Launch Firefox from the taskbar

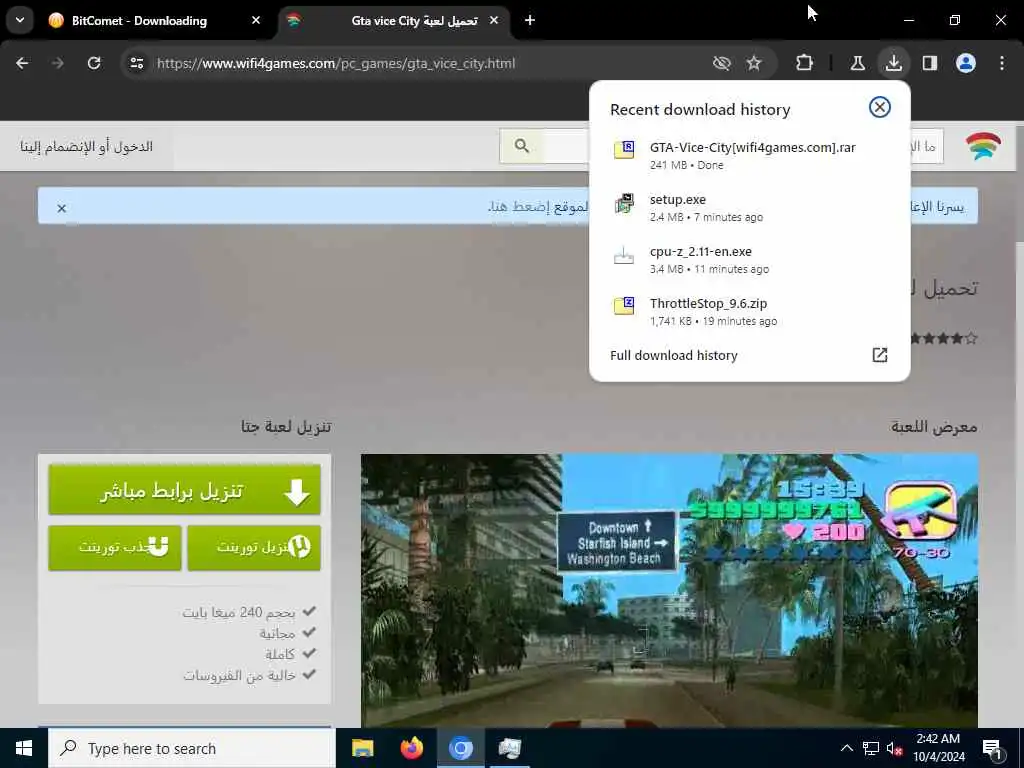pyautogui.click(x=411, y=748)
